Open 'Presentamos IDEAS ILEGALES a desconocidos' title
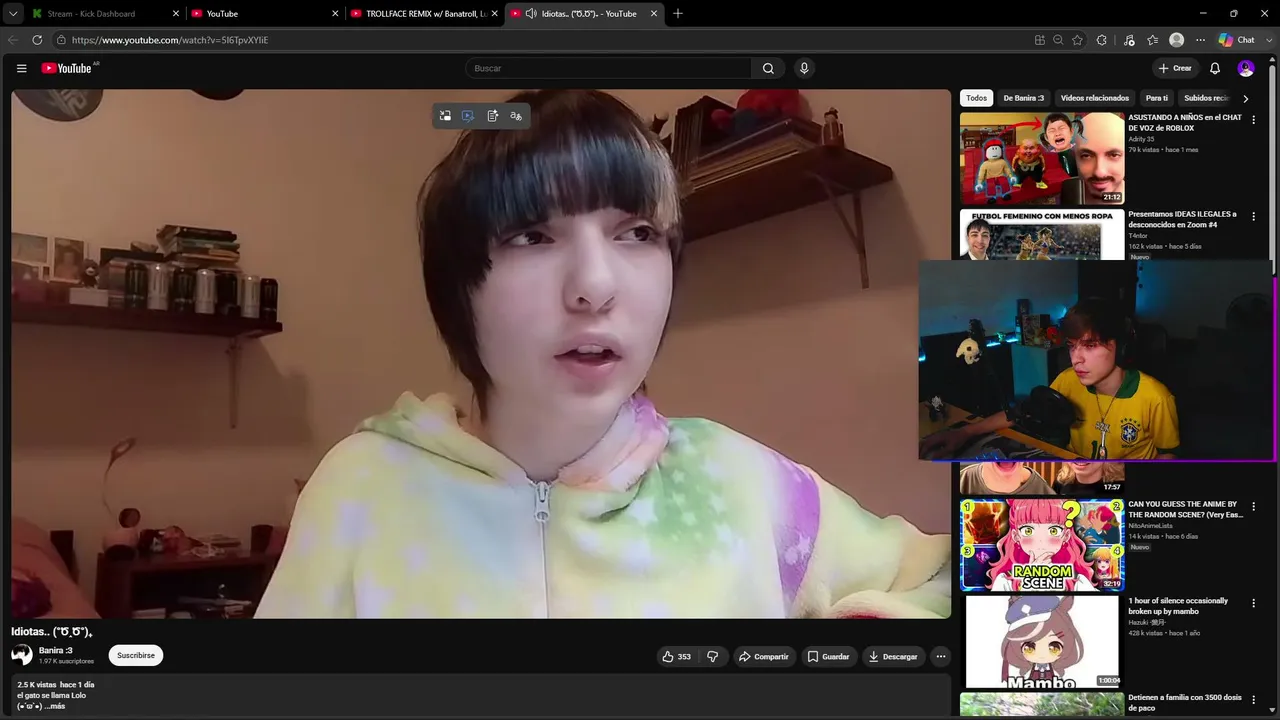This screenshot has width=1280, height=720. (1182, 219)
